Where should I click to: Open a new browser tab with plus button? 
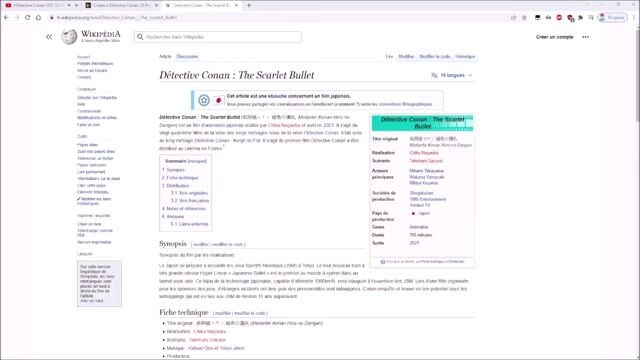(x=249, y=5)
